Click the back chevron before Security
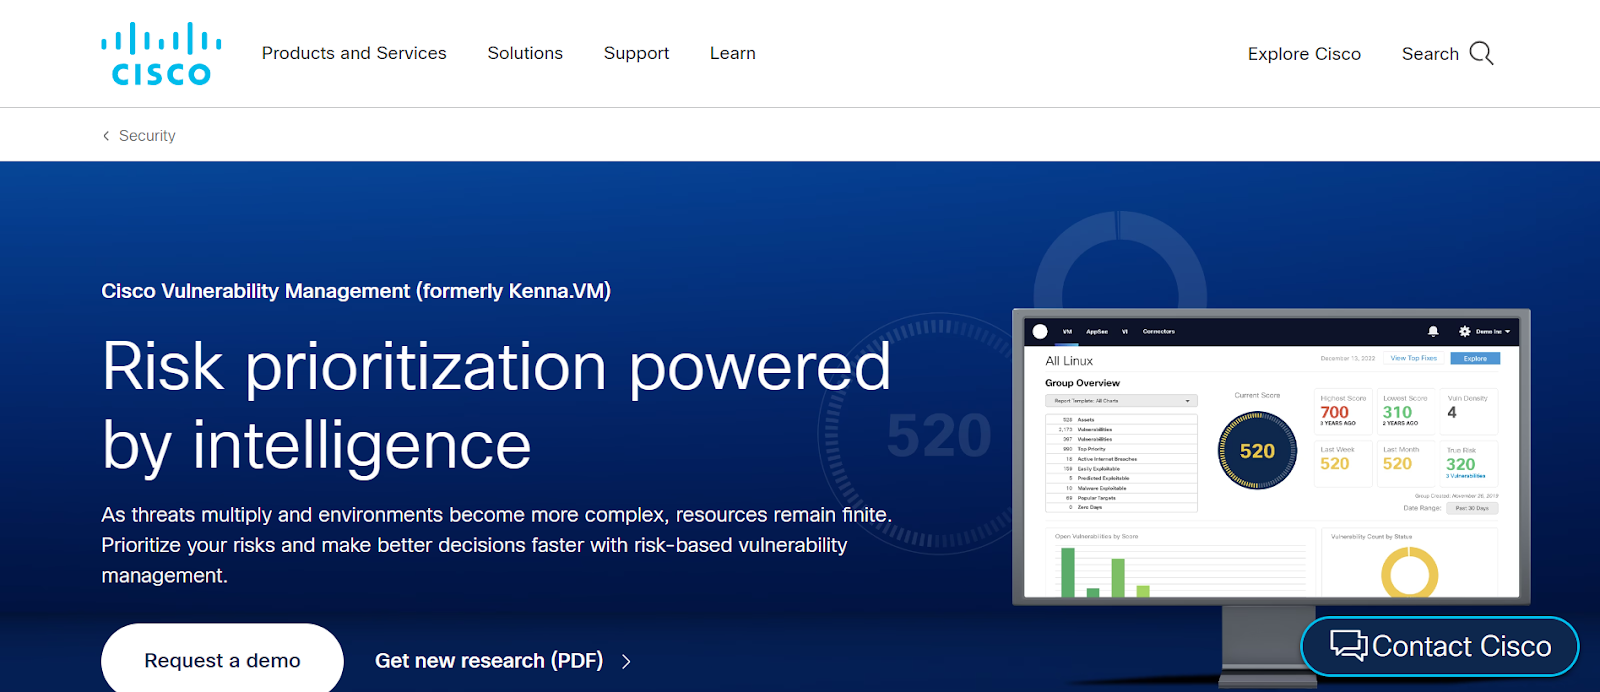This screenshot has height=692, width=1600. tap(106, 135)
